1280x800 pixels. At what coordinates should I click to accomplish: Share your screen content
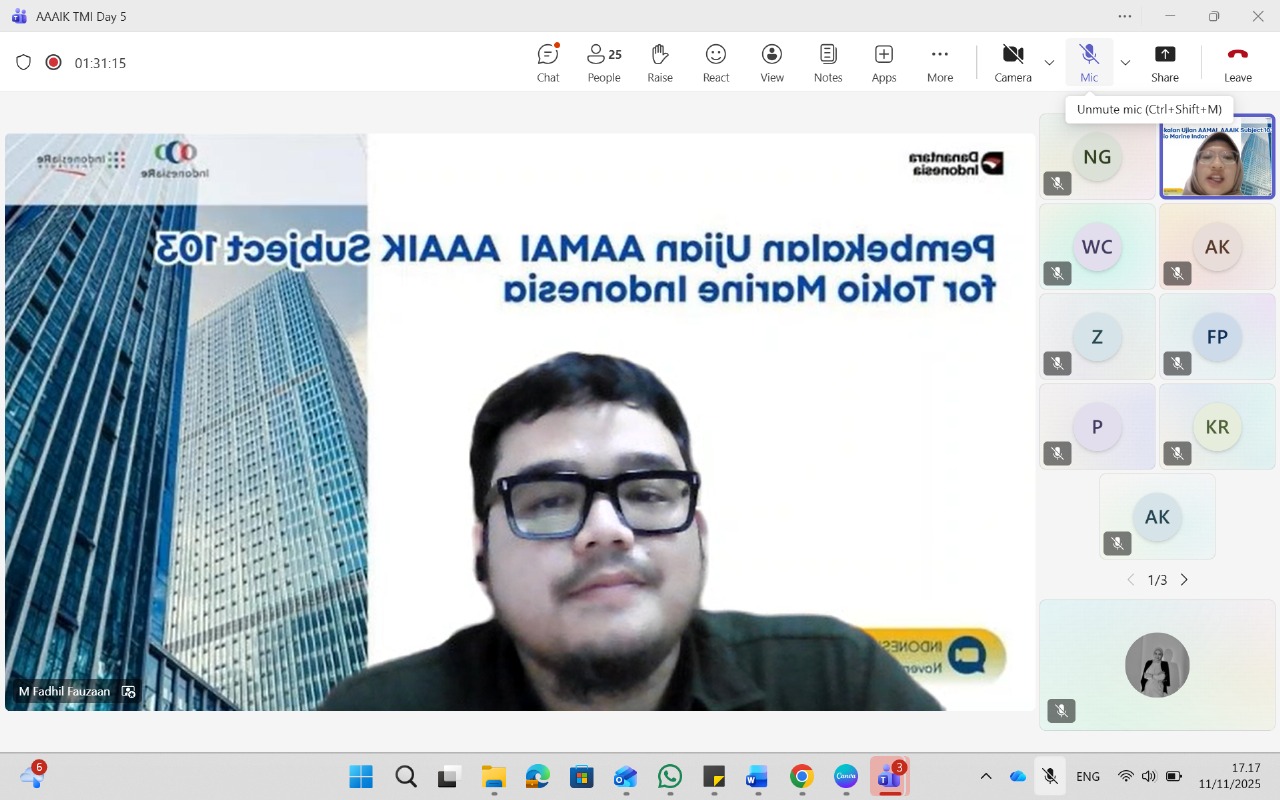(1165, 62)
